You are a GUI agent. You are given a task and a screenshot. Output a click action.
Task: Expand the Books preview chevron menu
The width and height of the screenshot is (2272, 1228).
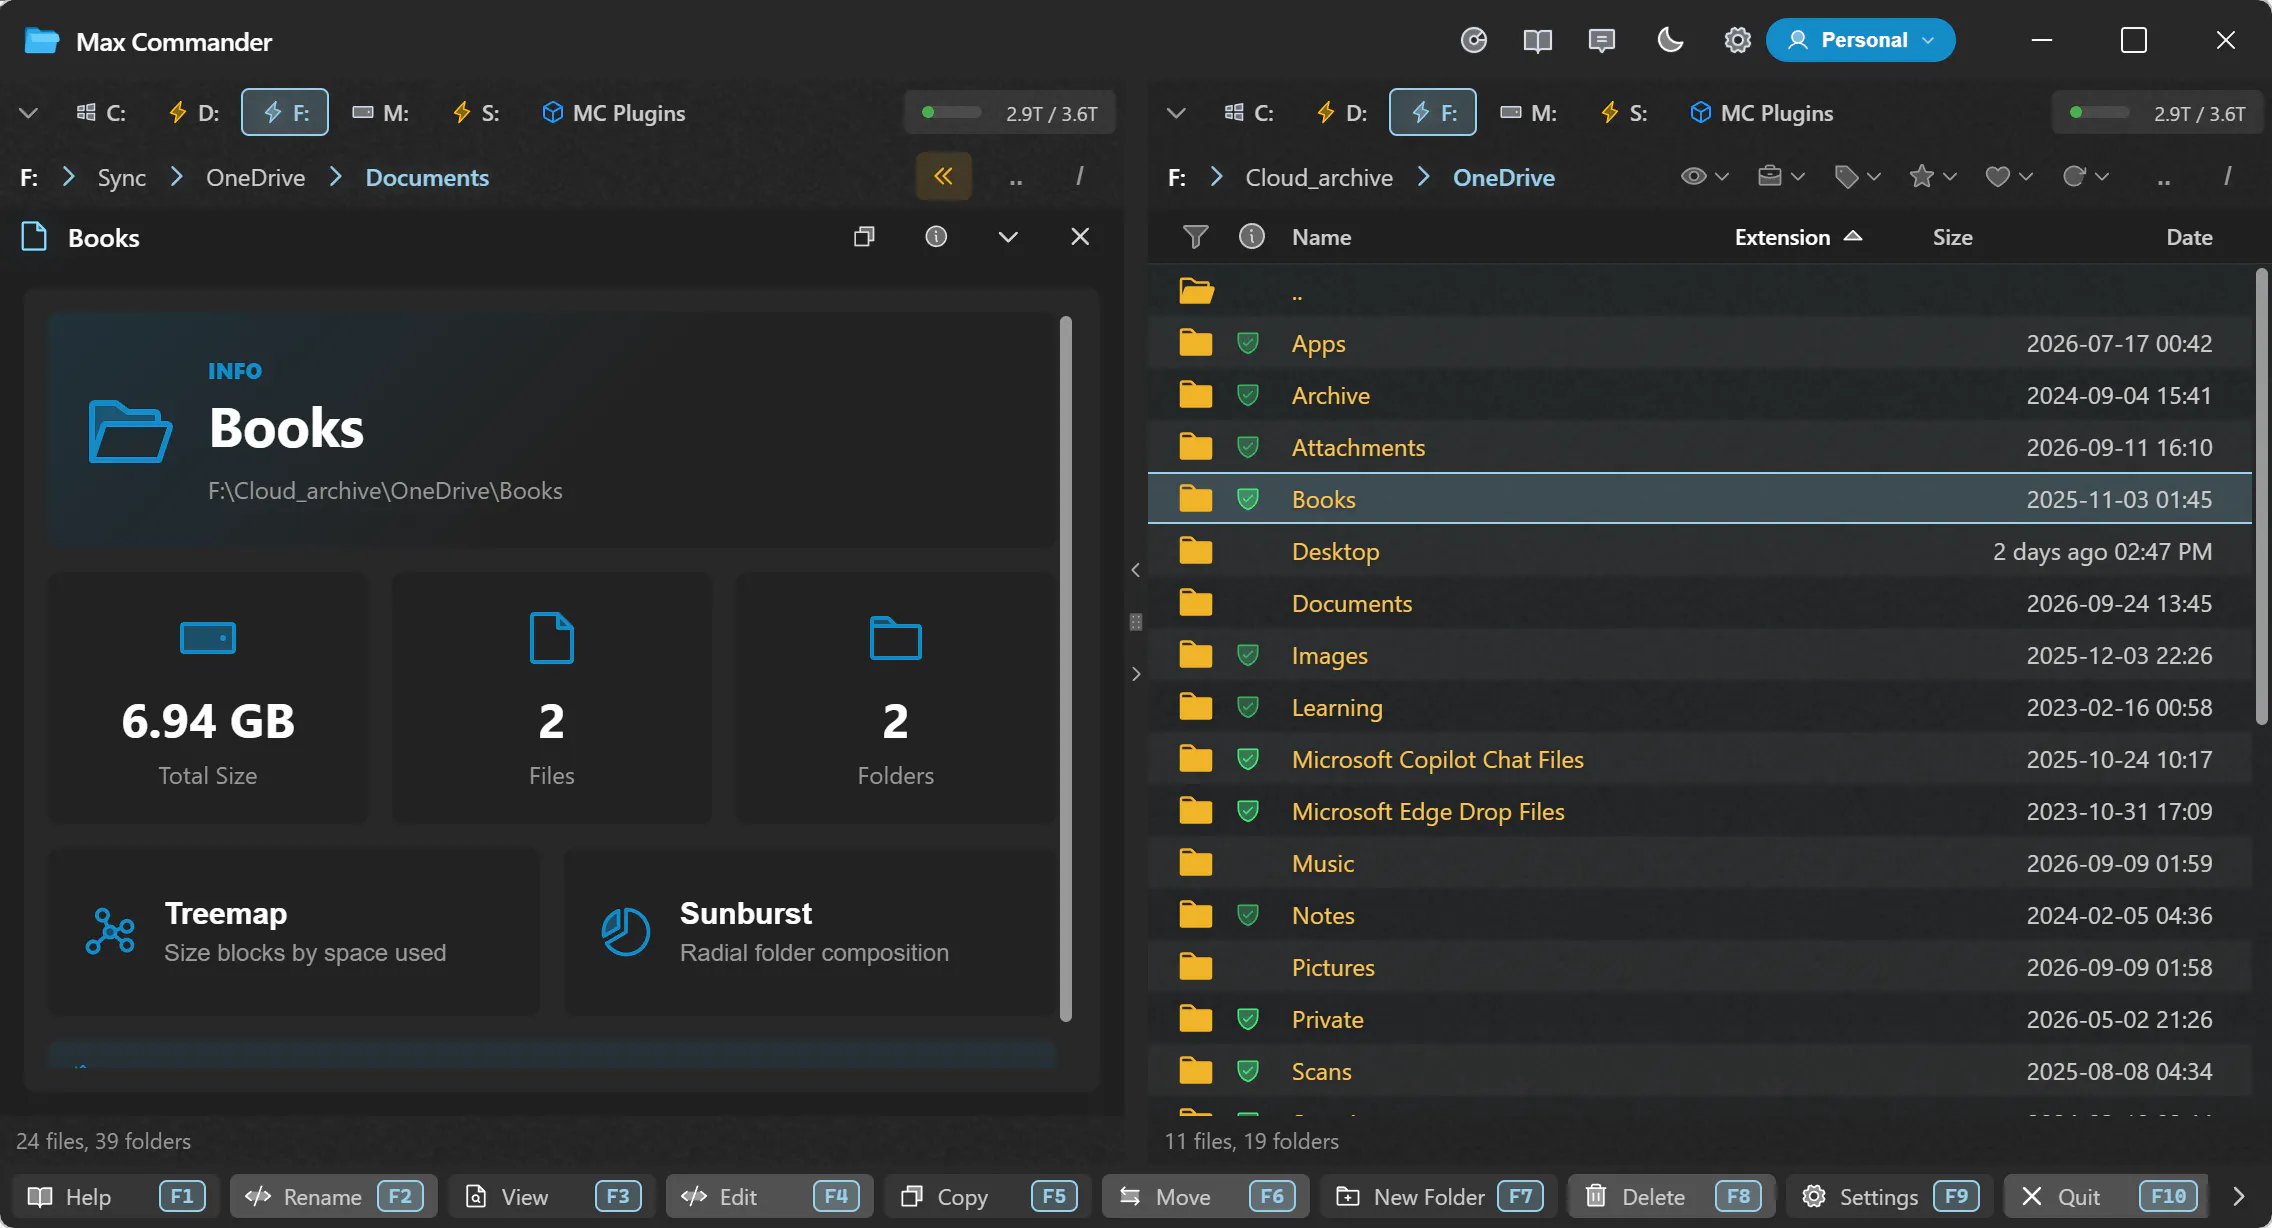1008,237
